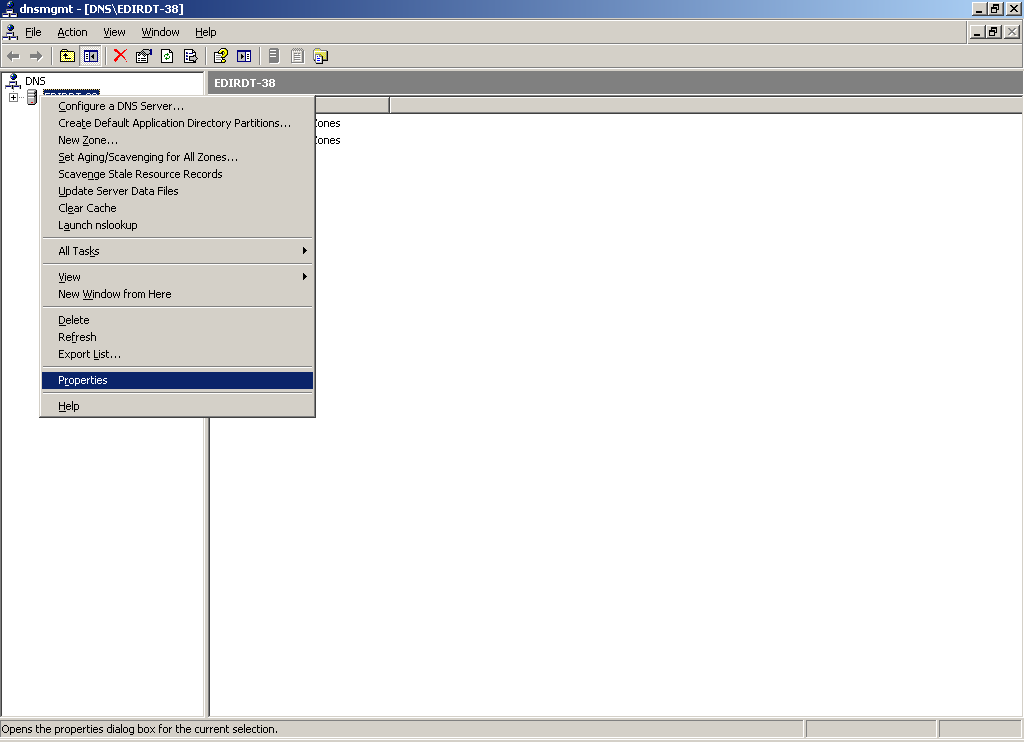The height and width of the screenshot is (742, 1024).
Task: Choose Configure a DNS Server
Action: coord(177,106)
